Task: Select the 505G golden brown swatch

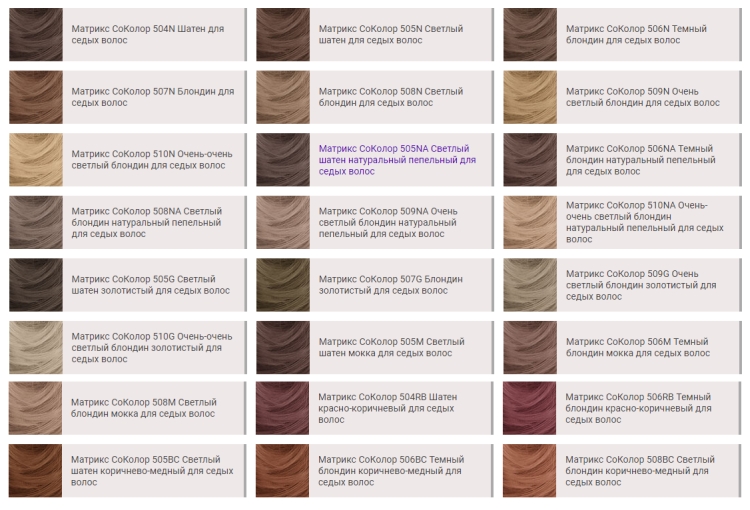Action: coord(36,285)
